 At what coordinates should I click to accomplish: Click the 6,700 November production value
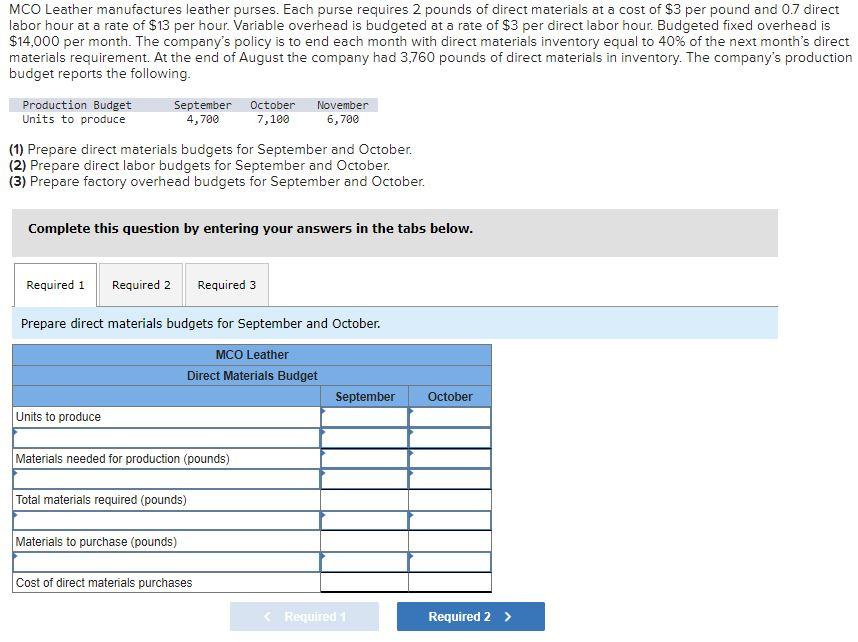pyautogui.click(x=343, y=119)
